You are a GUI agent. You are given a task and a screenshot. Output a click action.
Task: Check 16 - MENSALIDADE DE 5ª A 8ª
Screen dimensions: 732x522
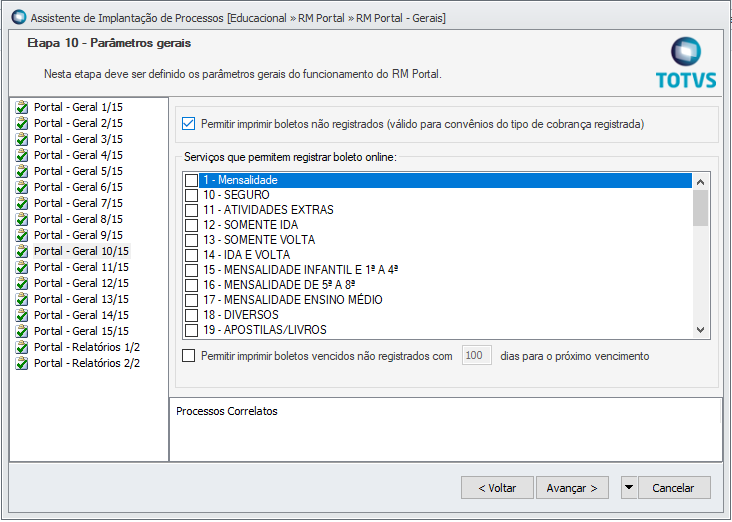coord(191,285)
